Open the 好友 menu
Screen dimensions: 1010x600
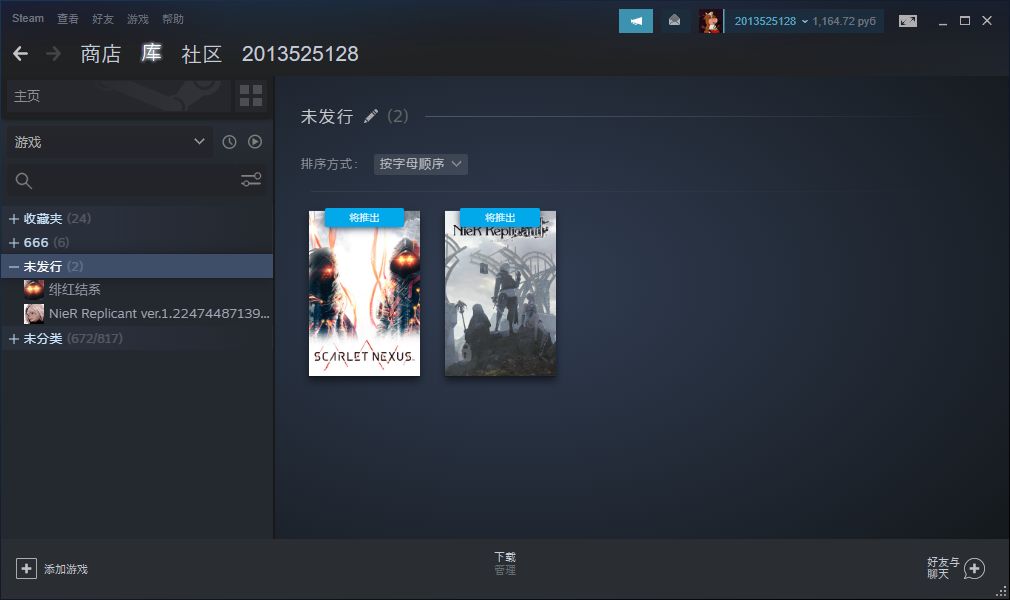[x=103, y=19]
